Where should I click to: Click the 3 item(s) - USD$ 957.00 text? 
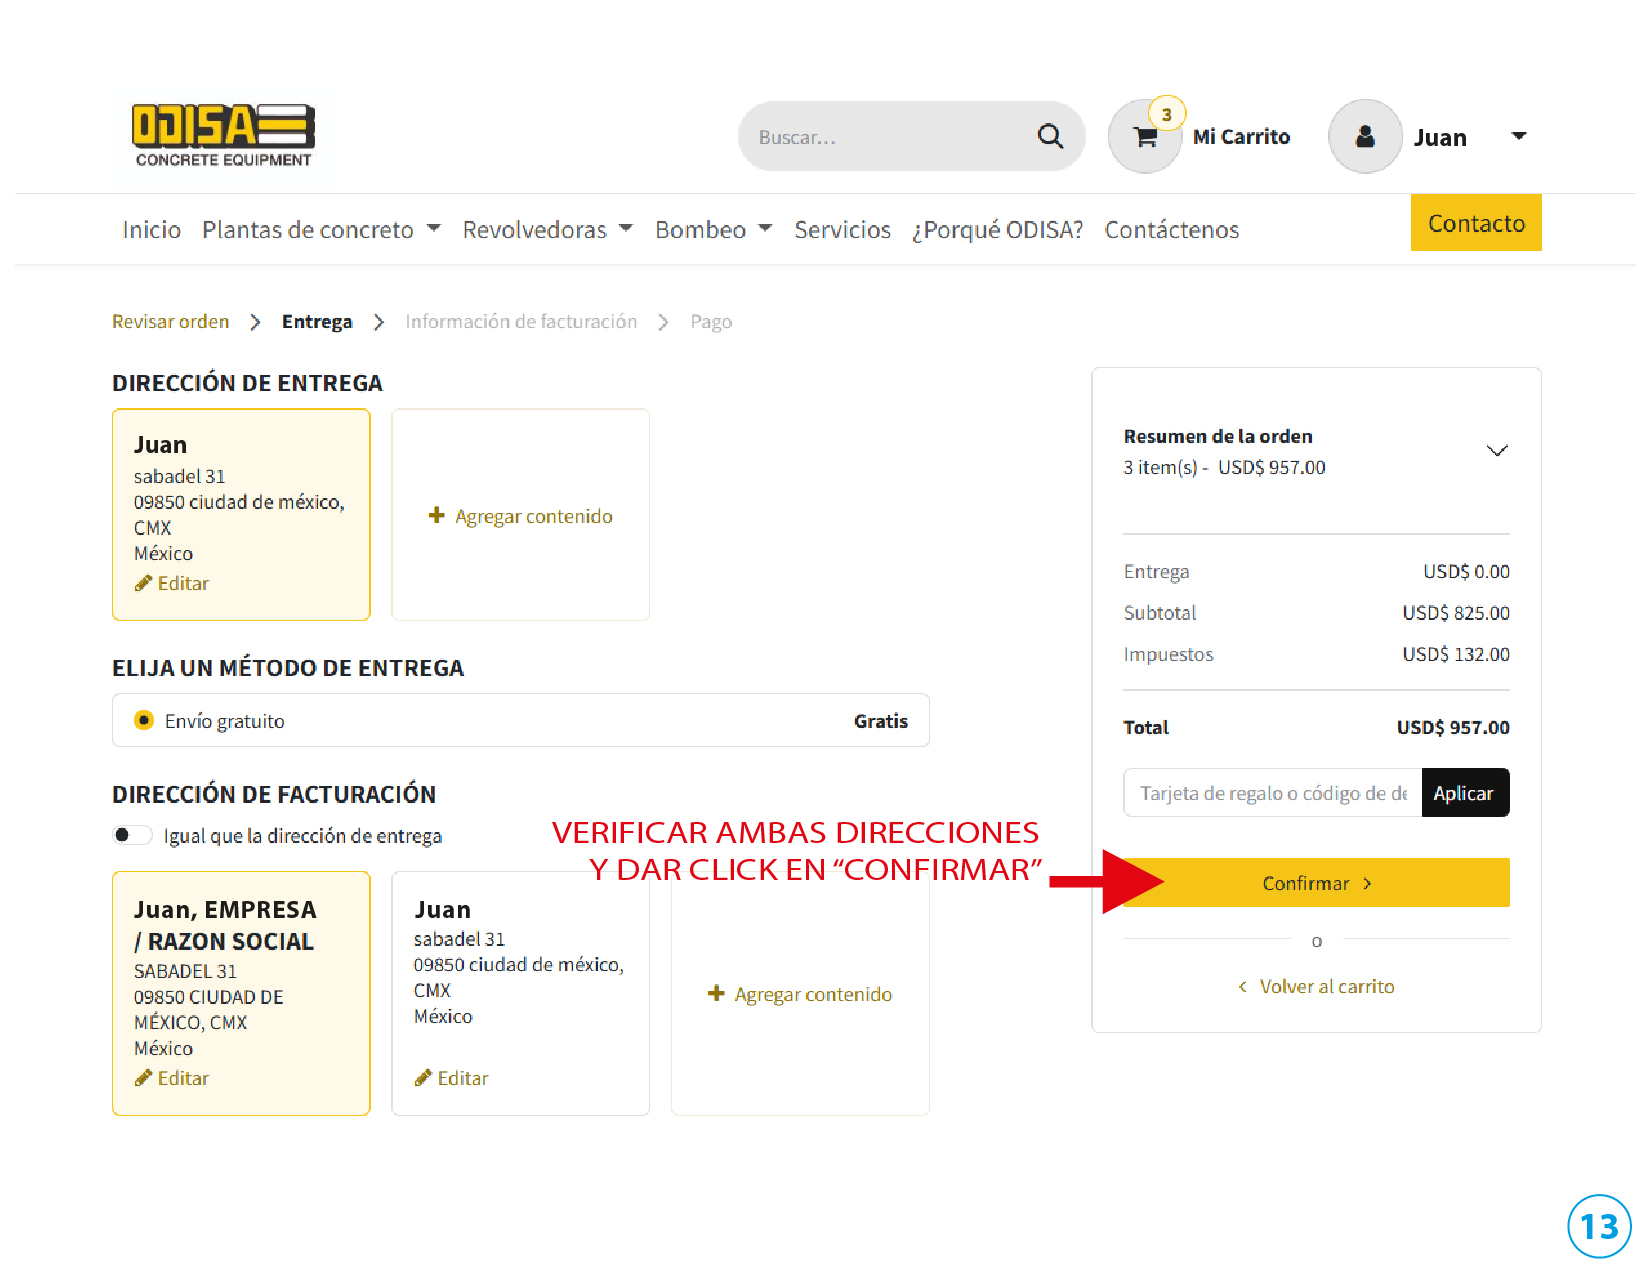[x=1224, y=467]
